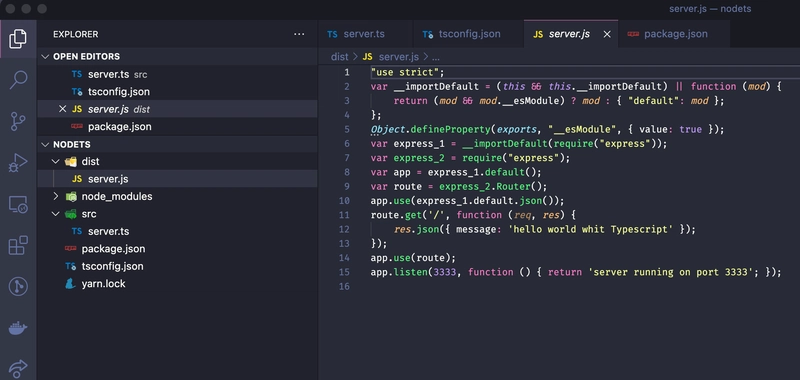The width and height of the screenshot is (800, 380).
Task: Open the Remote Explorer view
Action: 18,205
